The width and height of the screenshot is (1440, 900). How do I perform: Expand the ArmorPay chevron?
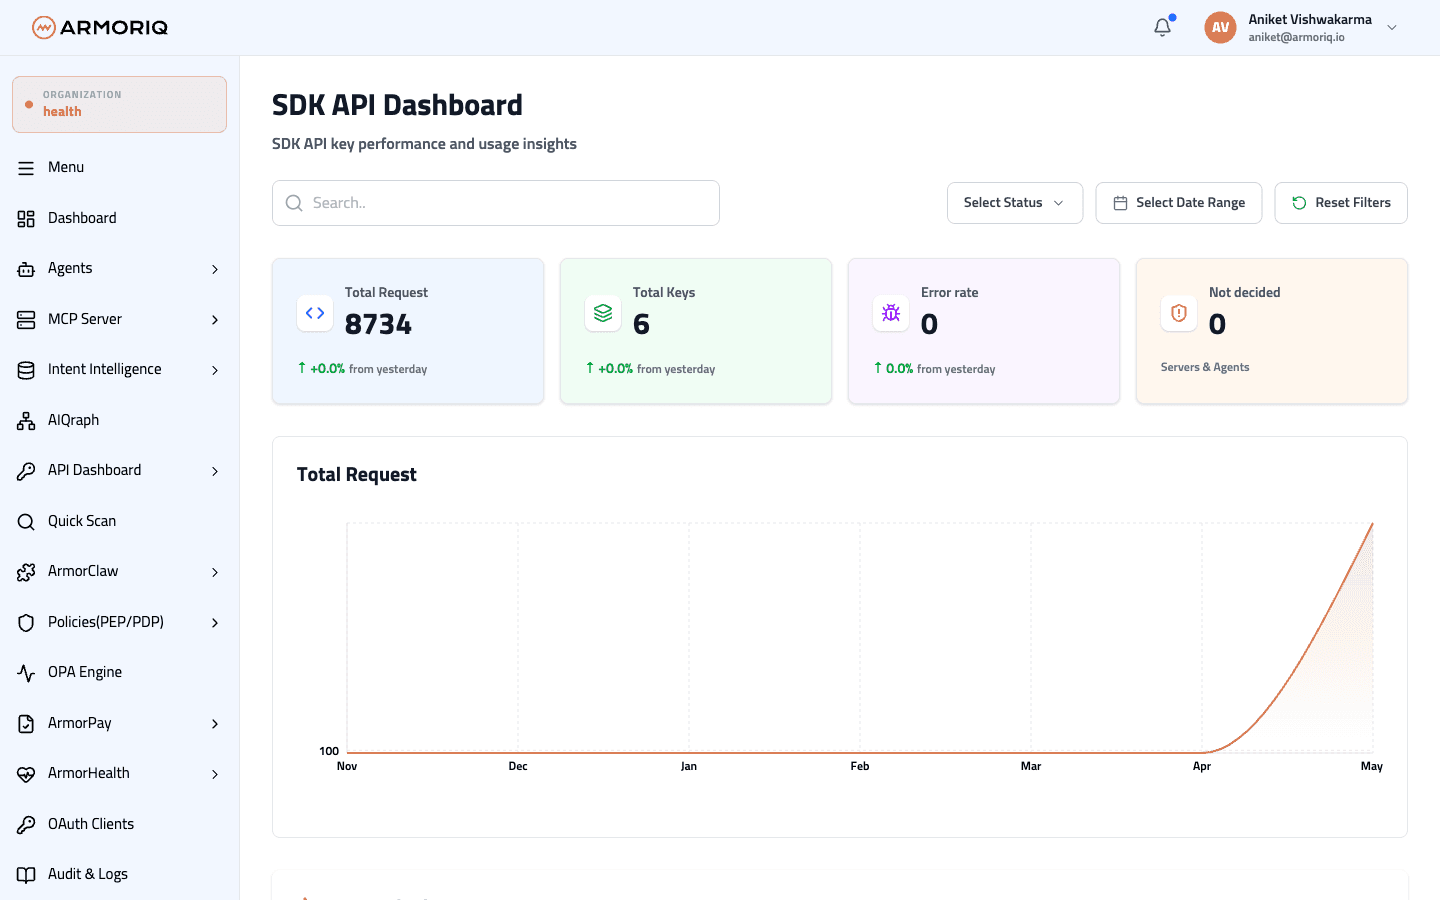[x=215, y=724]
